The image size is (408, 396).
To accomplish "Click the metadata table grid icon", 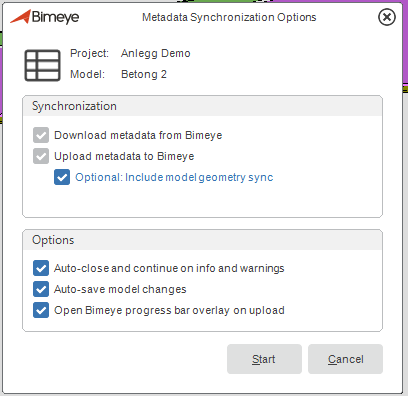I will pos(42,65).
